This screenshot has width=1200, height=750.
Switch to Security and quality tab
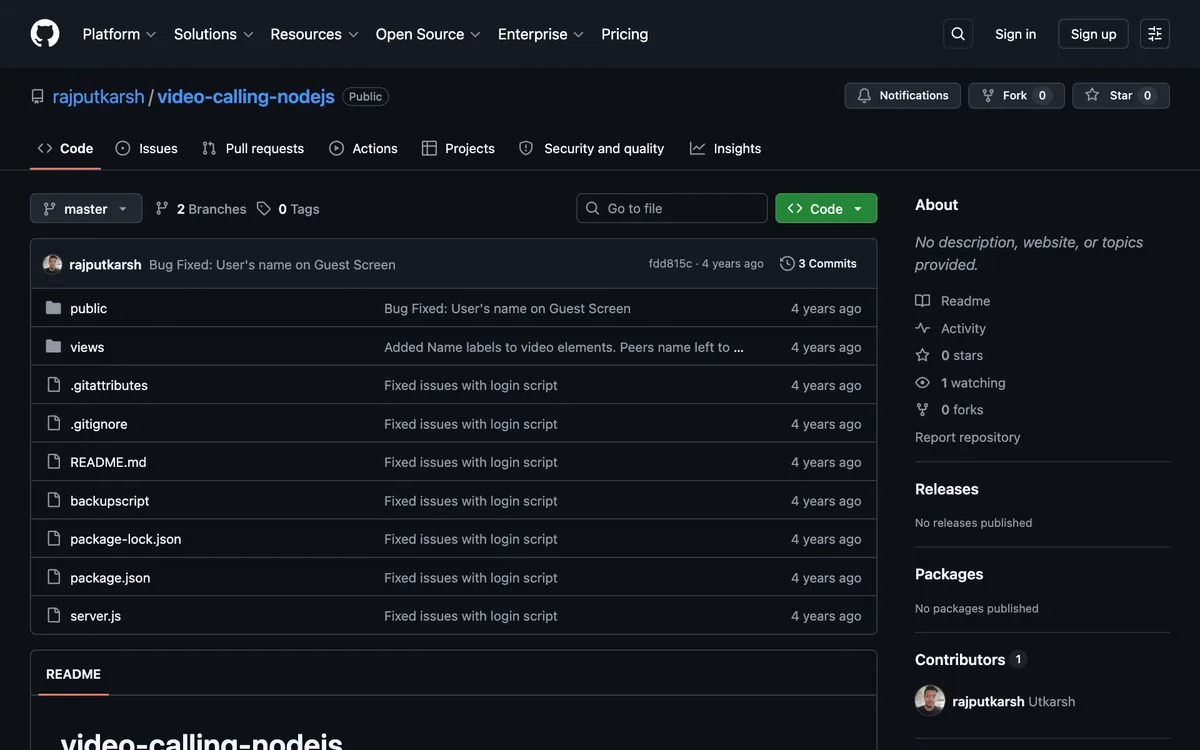(x=591, y=148)
